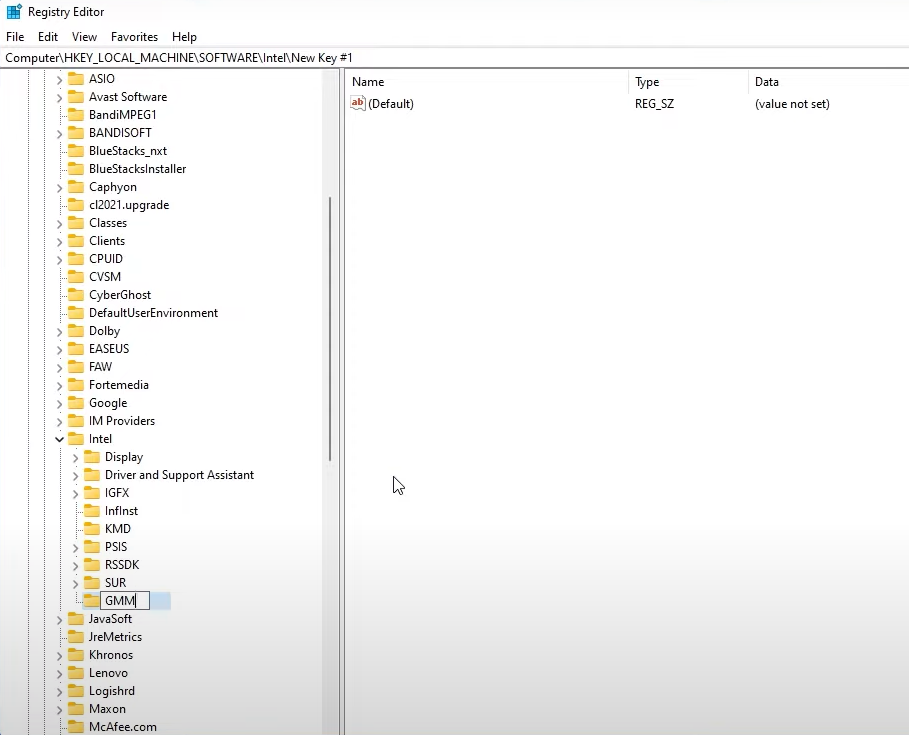Click the CyberGhost folder icon
Screen dimensions: 909x735
(75, 295)
